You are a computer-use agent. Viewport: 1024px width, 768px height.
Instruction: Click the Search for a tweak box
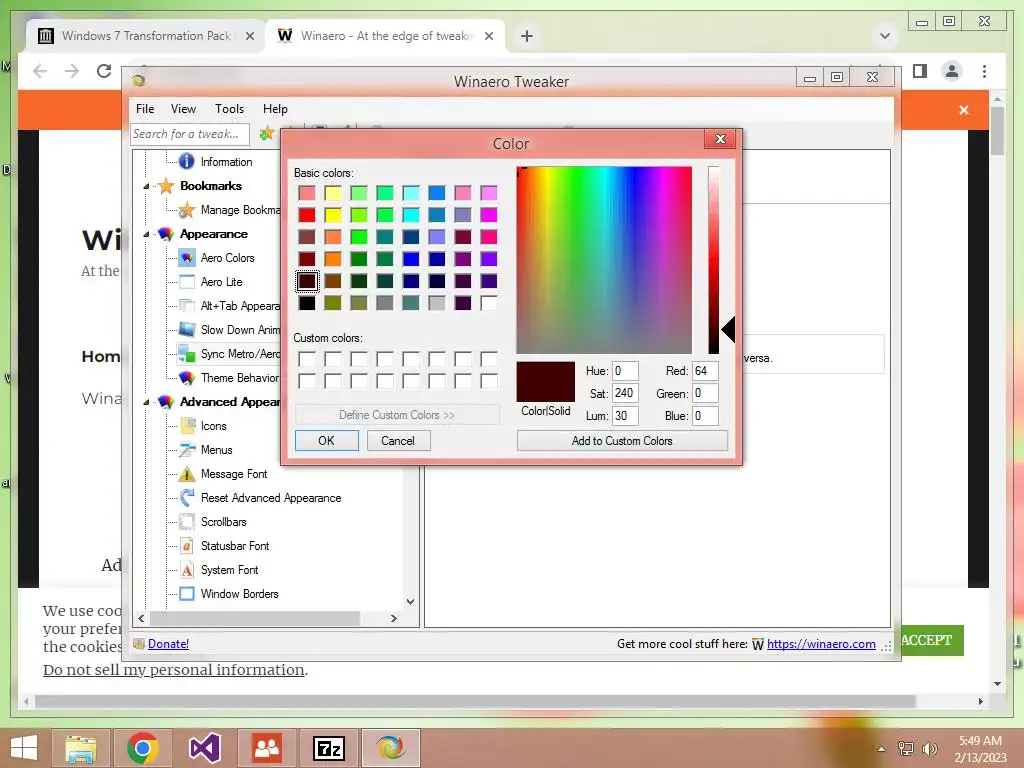[x=189, y=134]
